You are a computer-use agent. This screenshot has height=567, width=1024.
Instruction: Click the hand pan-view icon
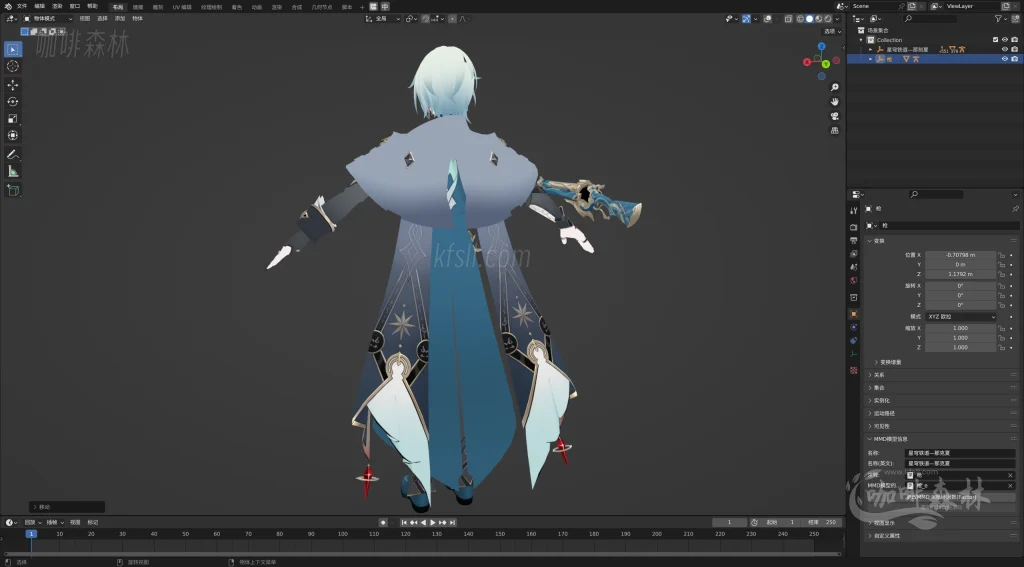[834, 101]
